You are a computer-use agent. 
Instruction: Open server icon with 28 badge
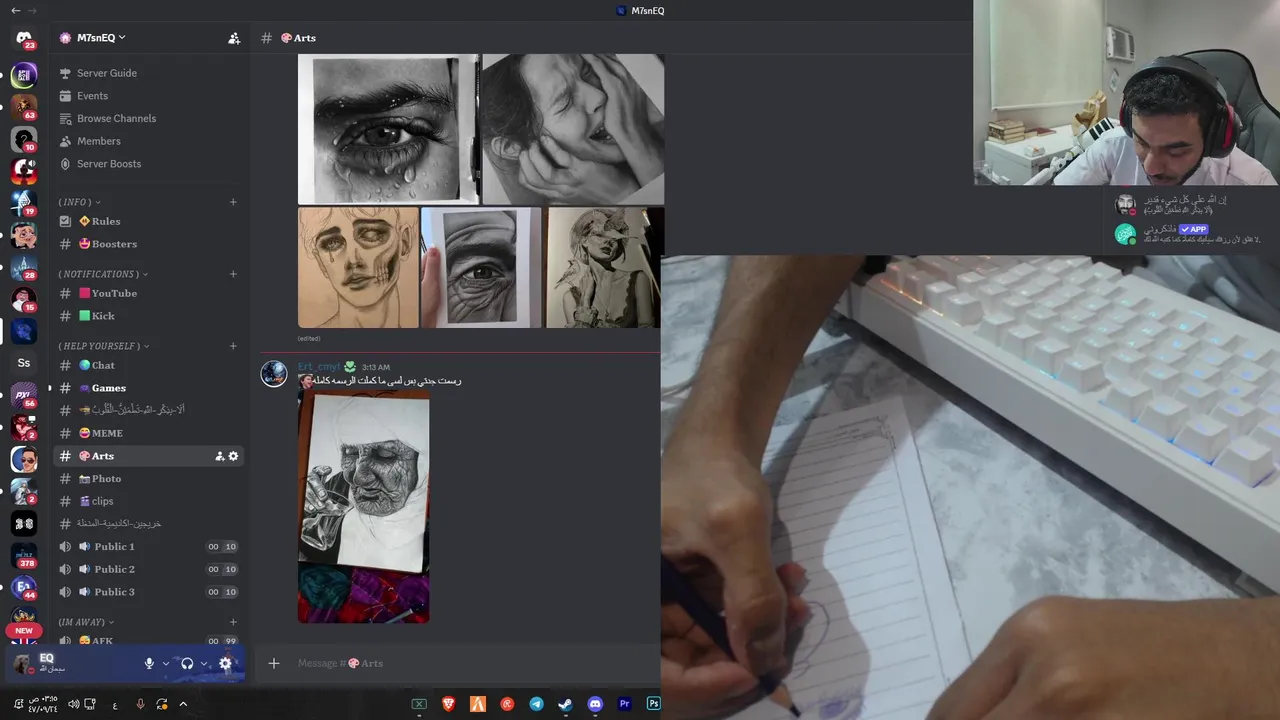pyautogui.click(x=23, y=267)
